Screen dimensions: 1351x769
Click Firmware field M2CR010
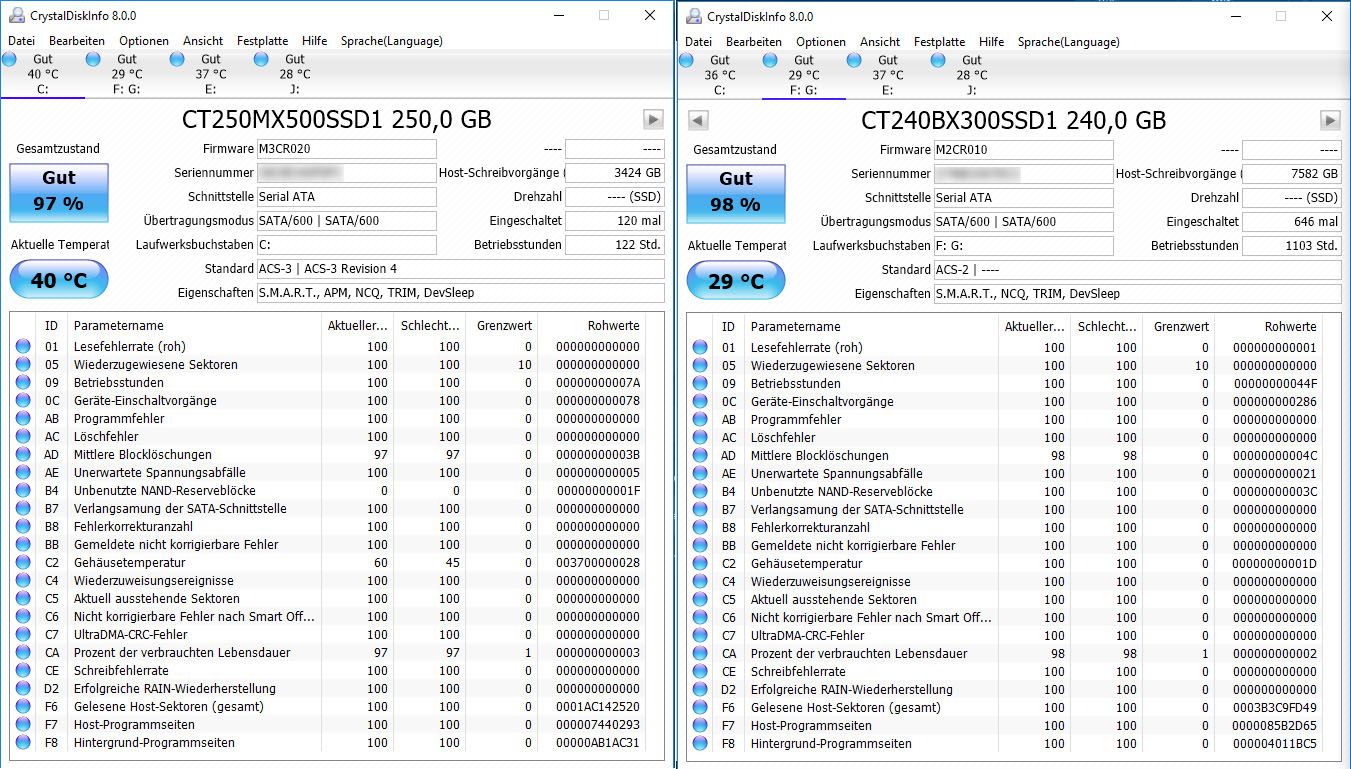pyautogui.click(x=1024, y=150)
